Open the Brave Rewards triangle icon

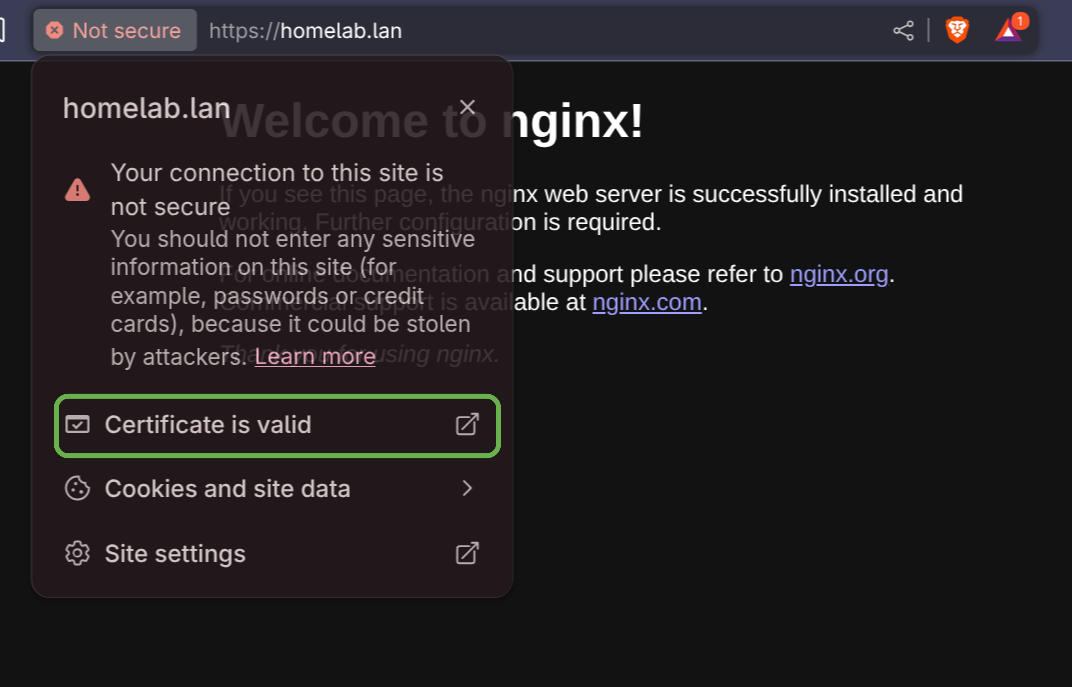[1009, 31]
